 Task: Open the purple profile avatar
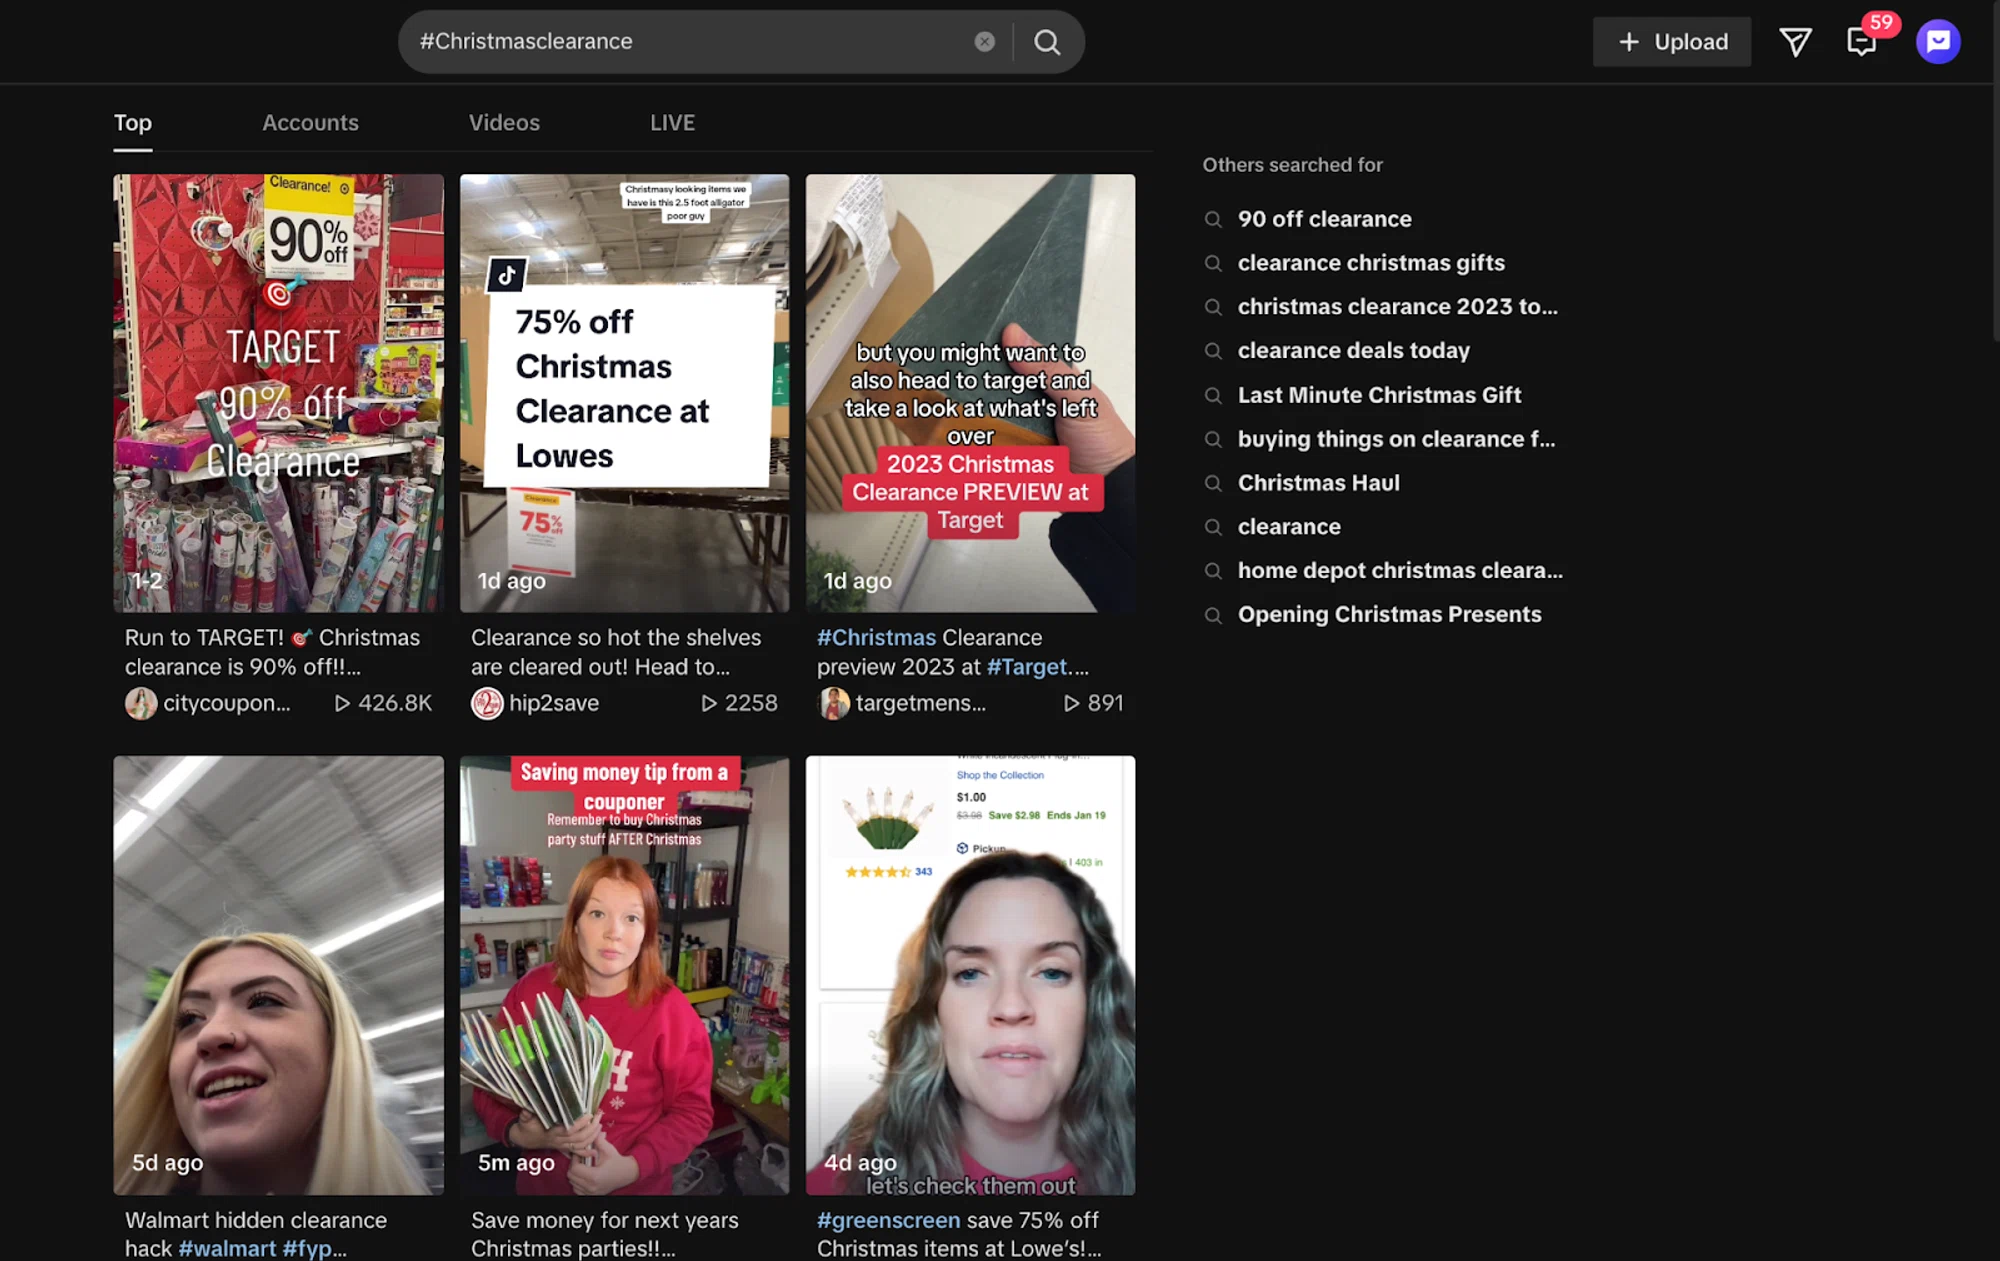pos(1938,41)
